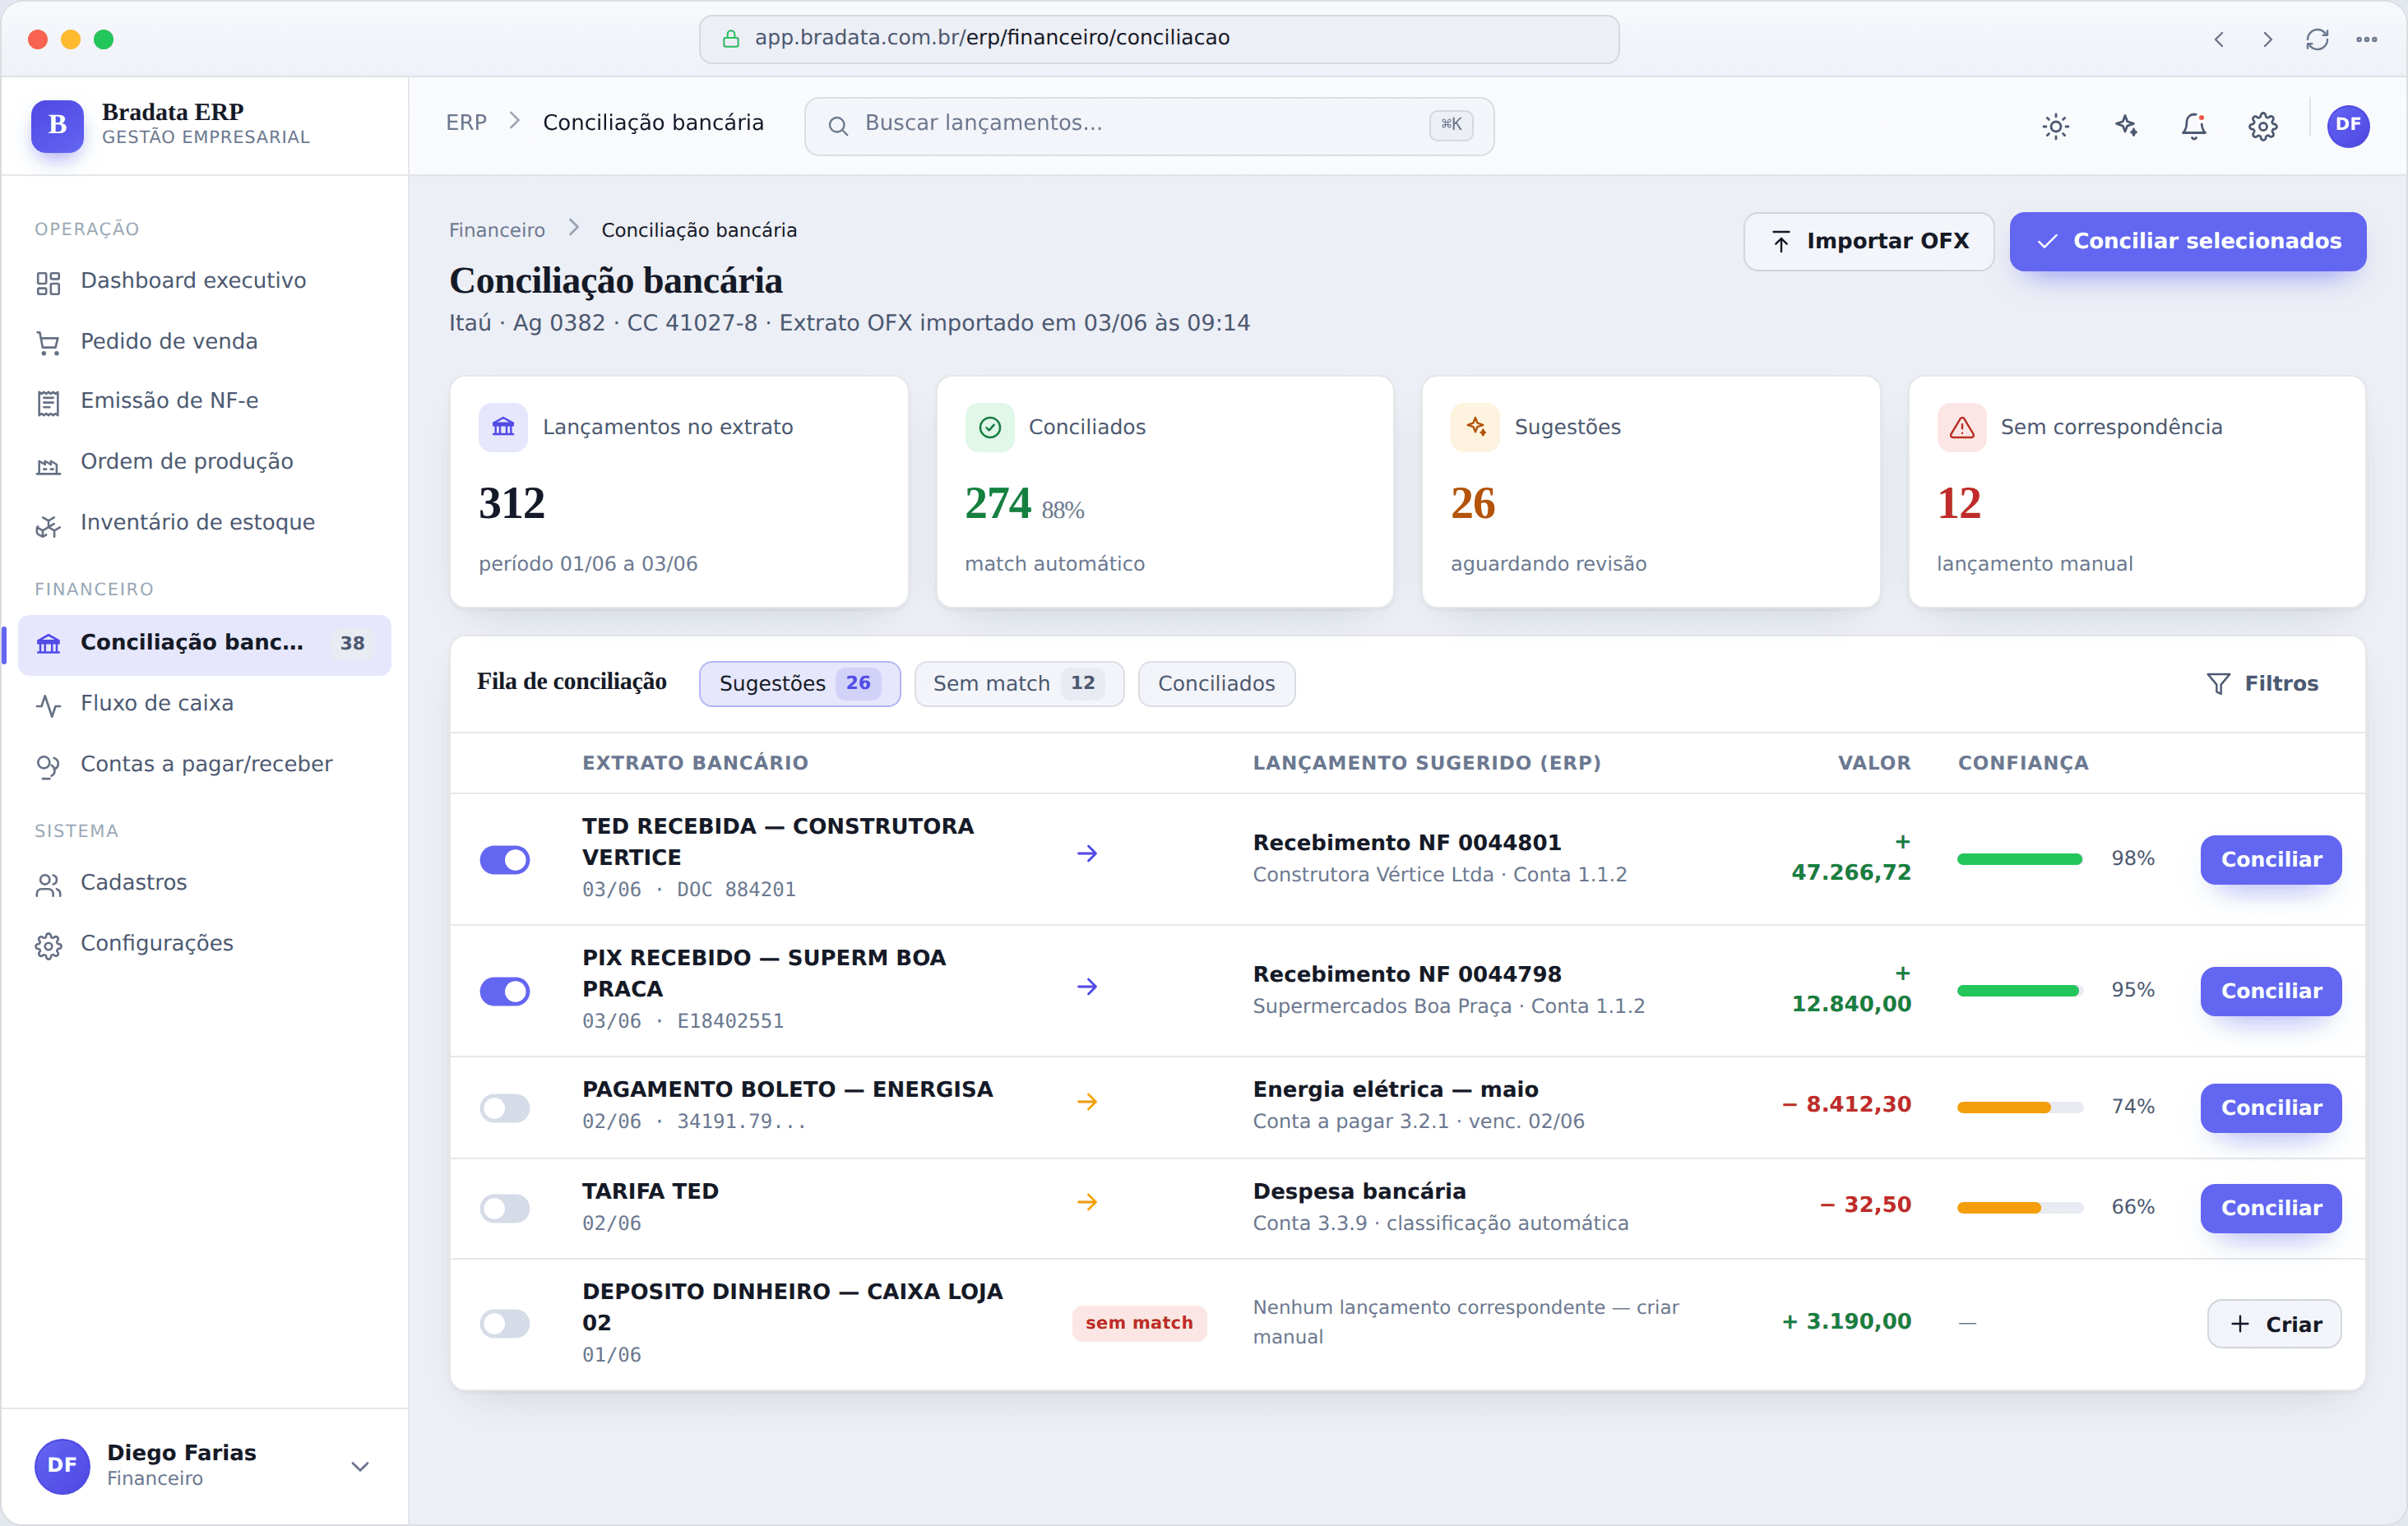Image resolution: width=2408 pixels, height=1526 pixels.
Task: Switch to the Conciliados tab
Action: pos(1216,684)
